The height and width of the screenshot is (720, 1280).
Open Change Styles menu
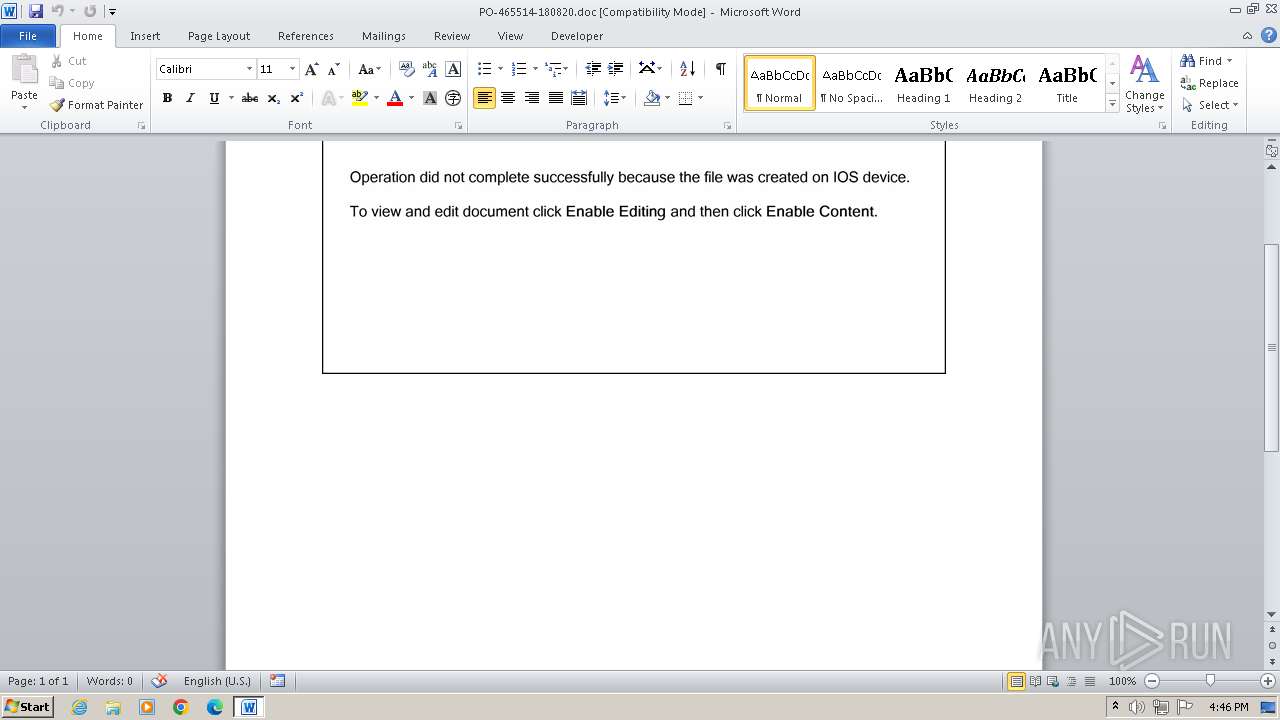click(x=1144, y=84)
